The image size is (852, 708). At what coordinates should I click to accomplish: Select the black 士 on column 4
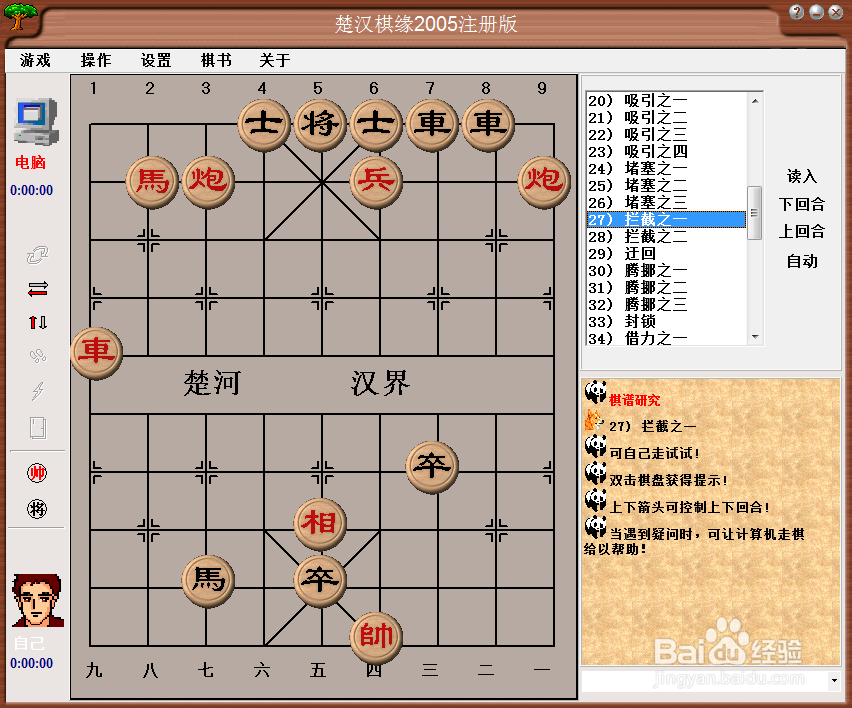(264, 125)
